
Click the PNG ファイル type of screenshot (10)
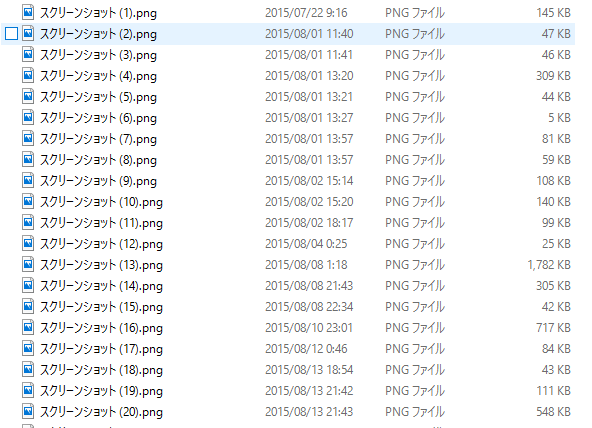(415, 202)
